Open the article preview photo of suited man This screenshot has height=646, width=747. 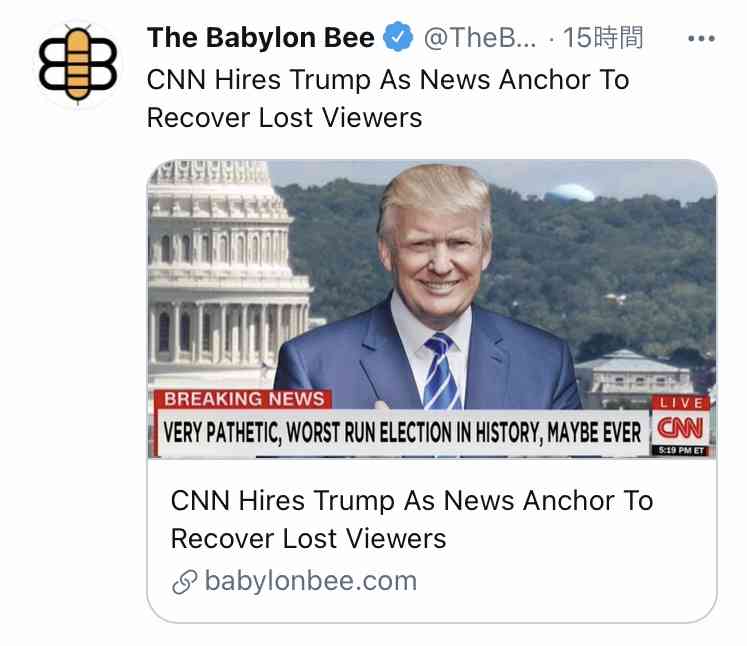[x=432, y=309]
